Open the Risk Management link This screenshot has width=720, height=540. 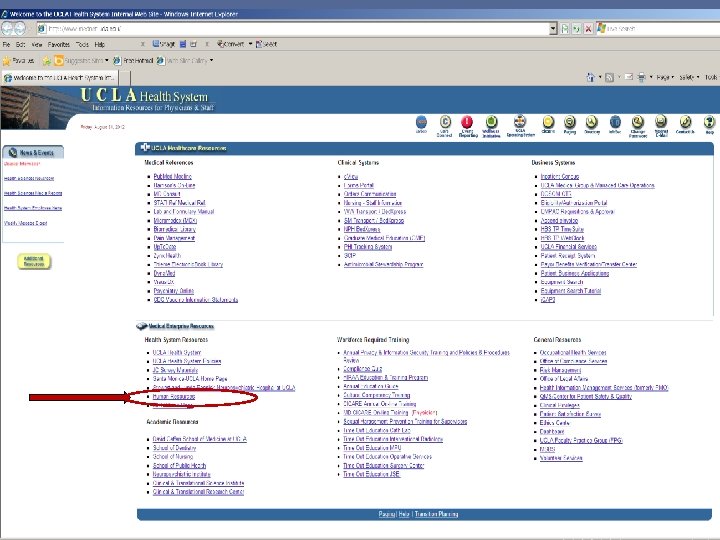560,370
